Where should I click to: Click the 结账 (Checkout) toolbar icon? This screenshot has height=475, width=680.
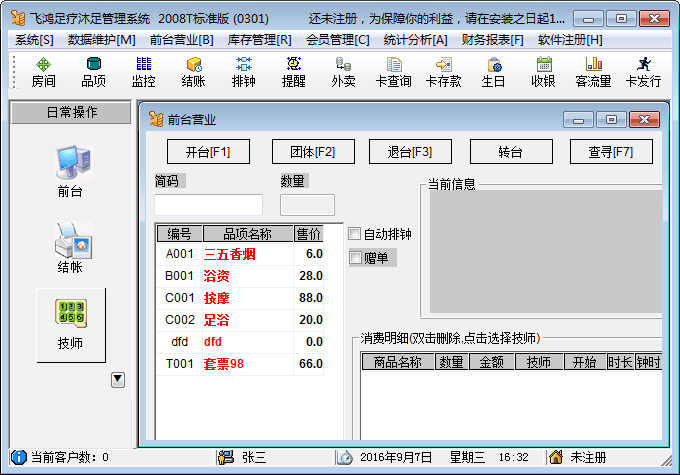[x=193, y=72]
